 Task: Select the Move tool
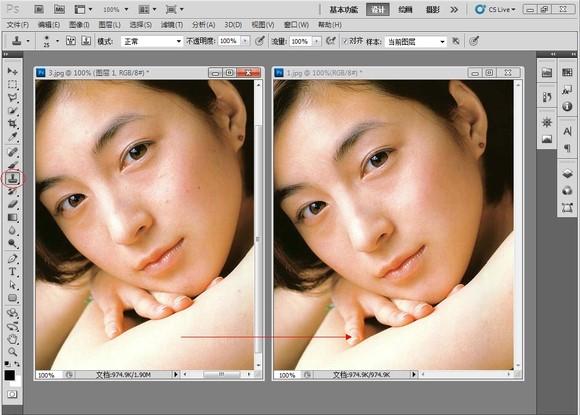[13, 71]
